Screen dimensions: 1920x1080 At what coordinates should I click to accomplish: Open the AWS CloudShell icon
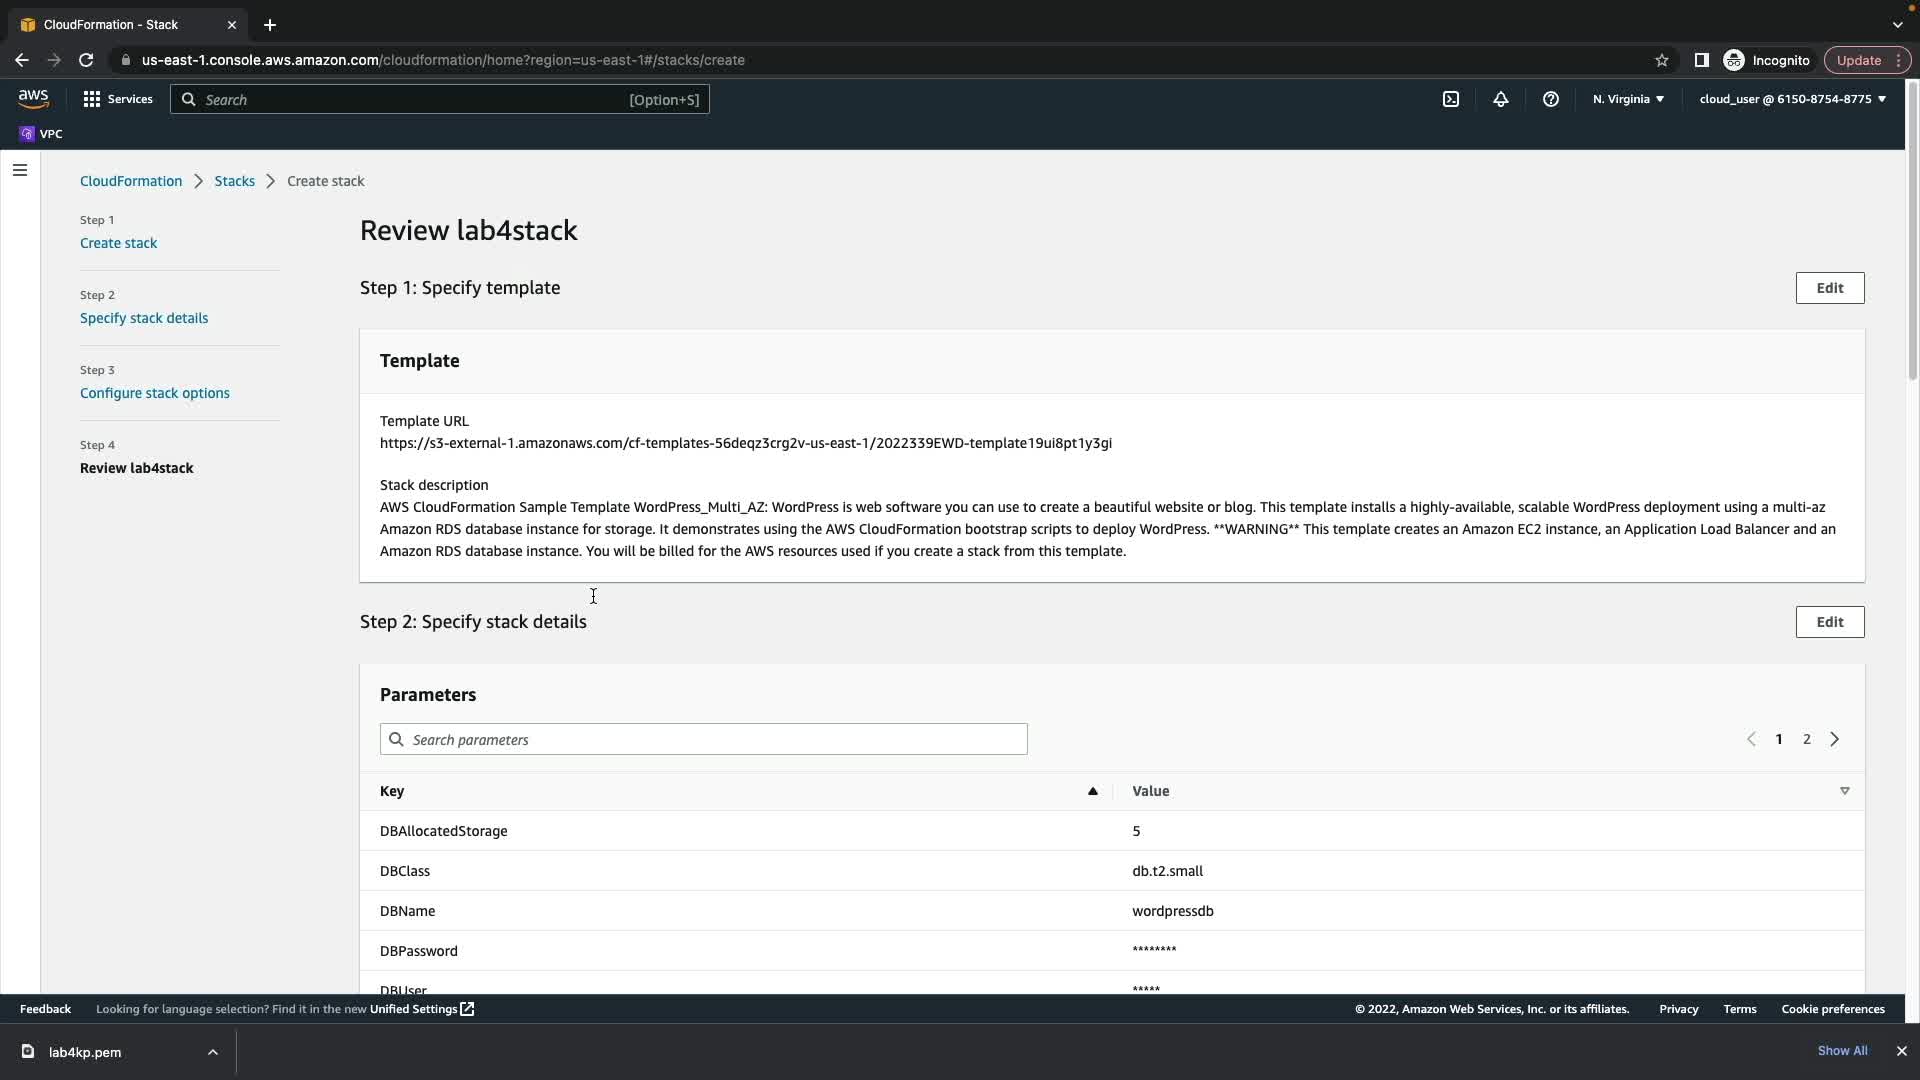click(x=1451, y=99)
